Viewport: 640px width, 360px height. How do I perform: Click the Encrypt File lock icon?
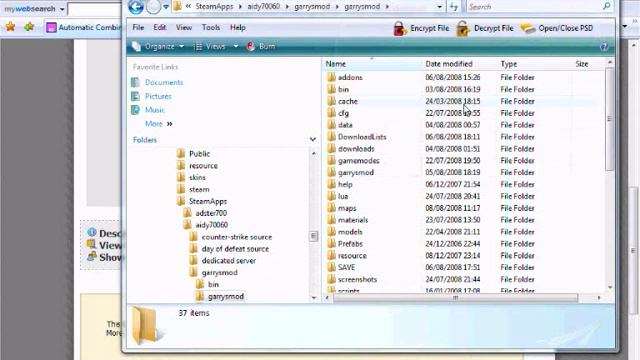click(399, 29)
